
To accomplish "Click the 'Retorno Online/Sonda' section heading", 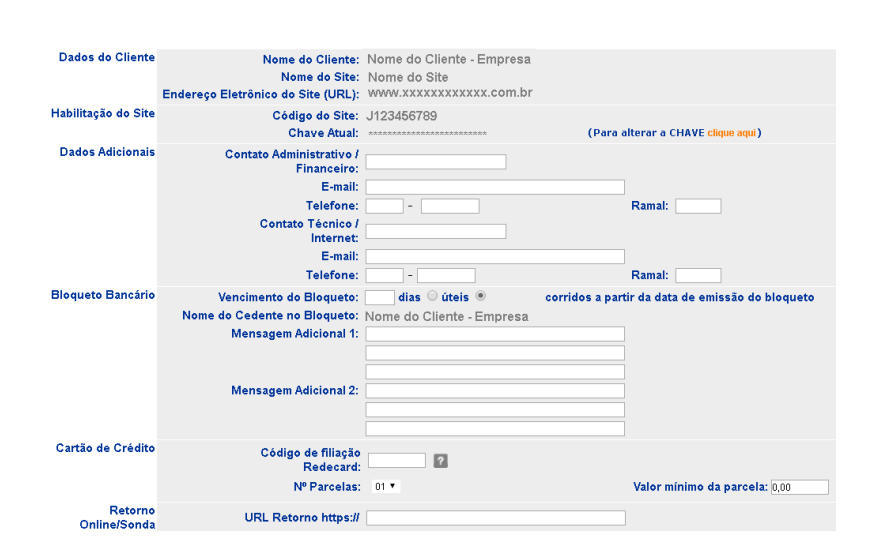I will tap(117, 518).
